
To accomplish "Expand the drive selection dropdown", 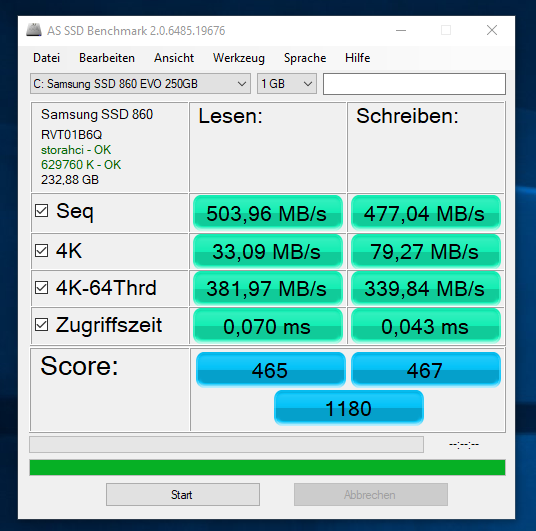I will [140, 84].
